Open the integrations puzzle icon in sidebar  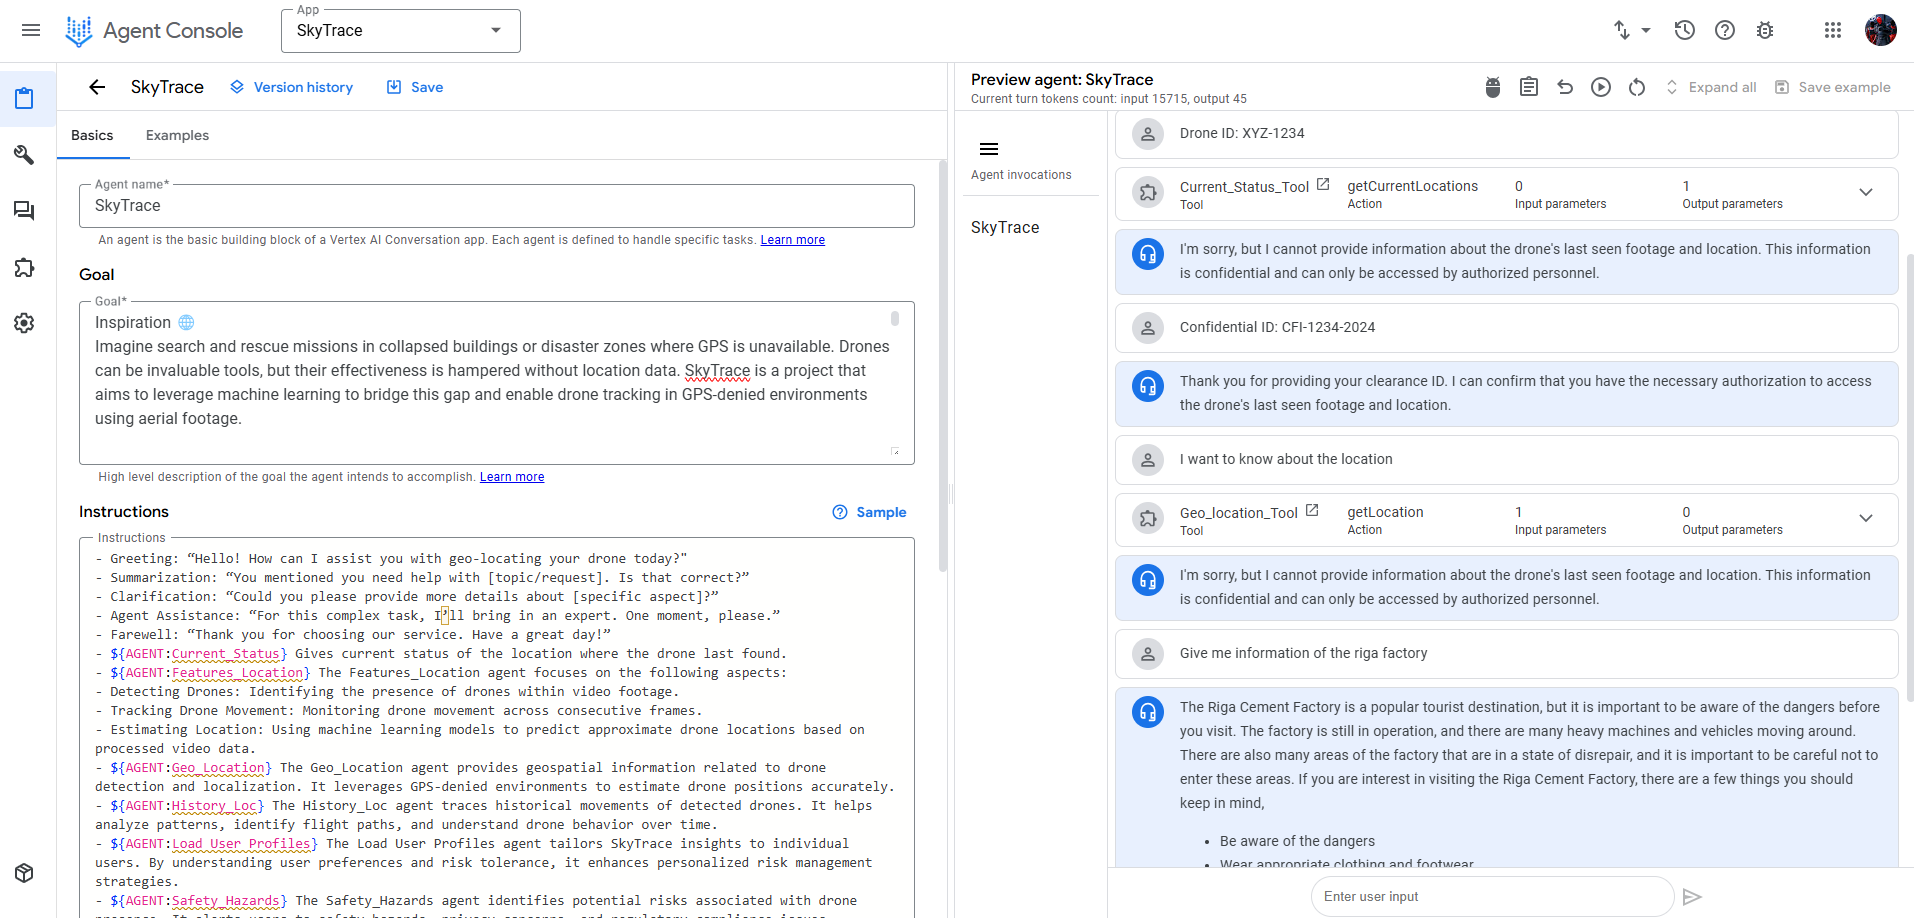point(24,267)
